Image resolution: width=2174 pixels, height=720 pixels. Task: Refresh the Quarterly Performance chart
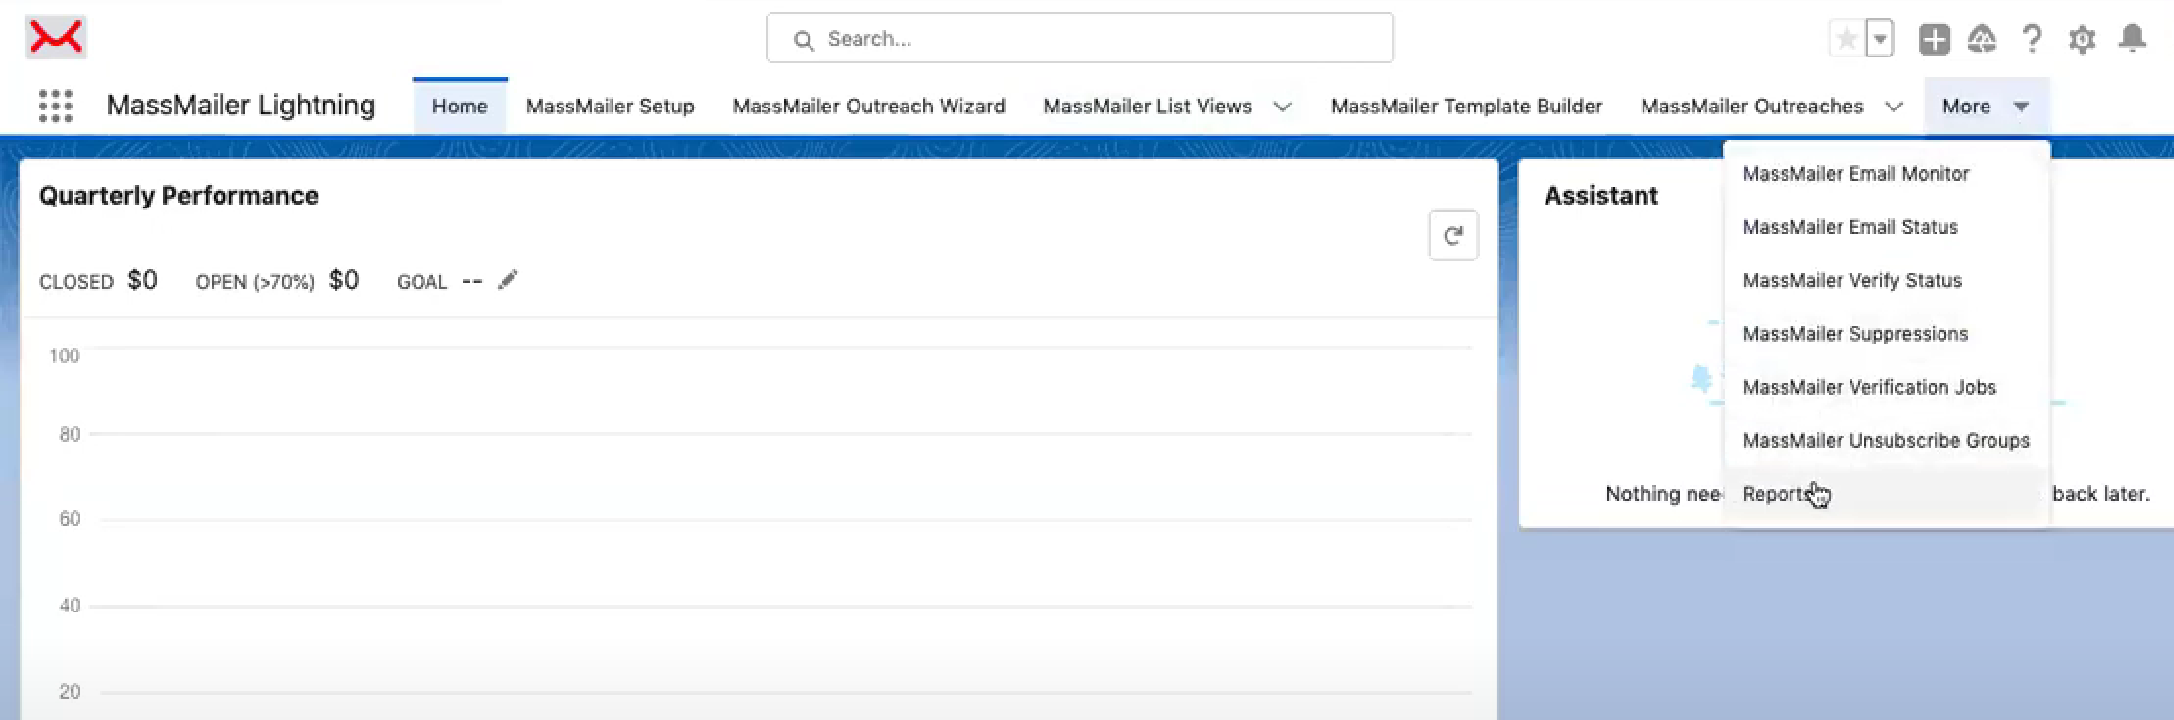click(x=1453, y=236)
